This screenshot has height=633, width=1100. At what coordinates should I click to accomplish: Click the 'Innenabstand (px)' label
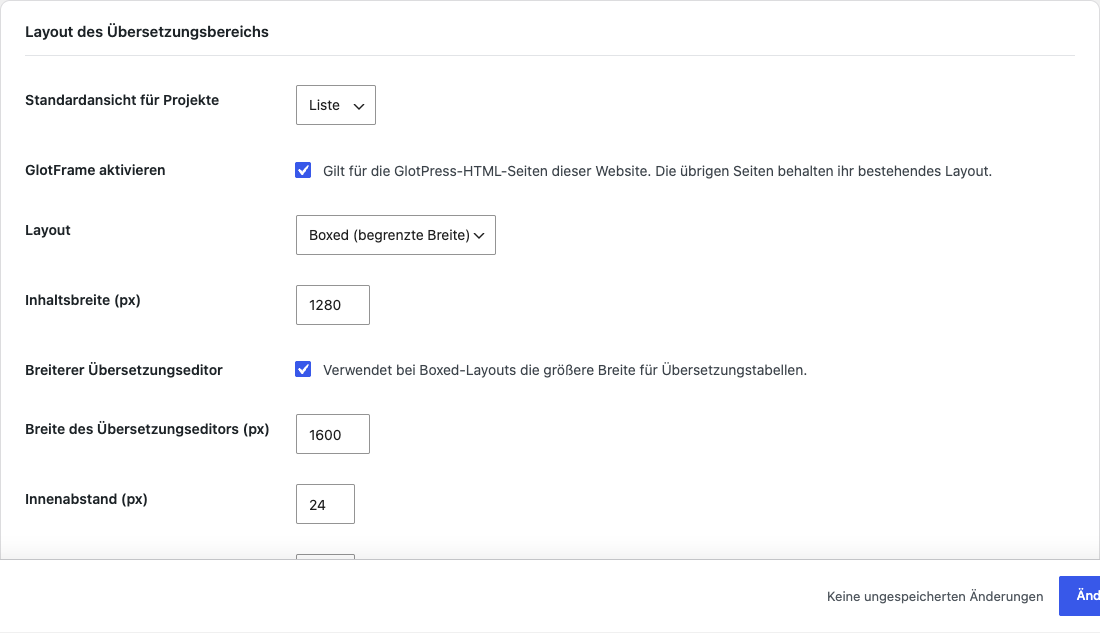click(86, 500)
